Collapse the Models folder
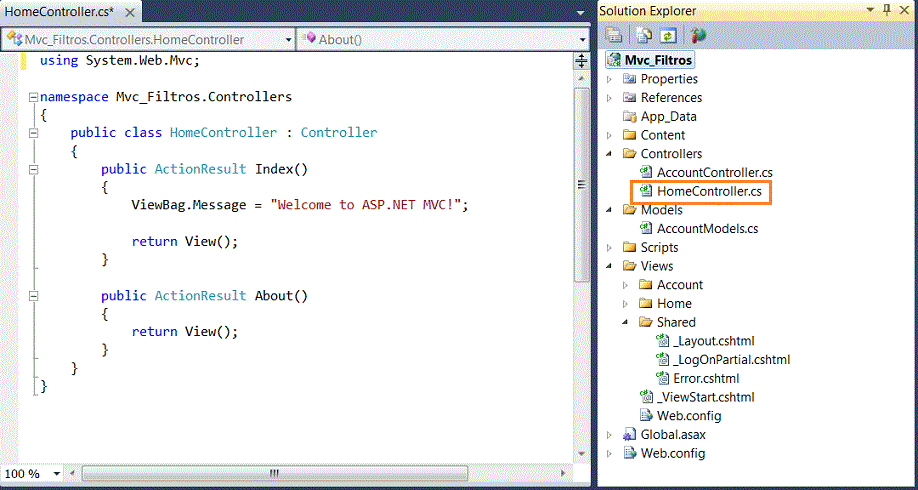This screenshot has height=490, width=918. pos(610,210)
